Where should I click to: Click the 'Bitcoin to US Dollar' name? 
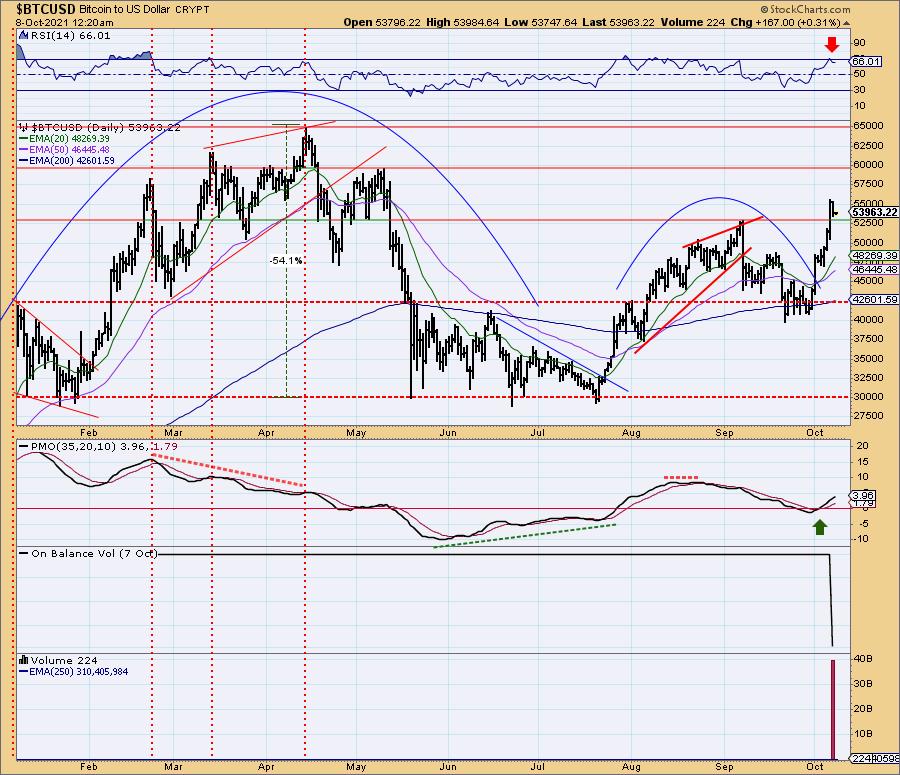tap(125, 9)
